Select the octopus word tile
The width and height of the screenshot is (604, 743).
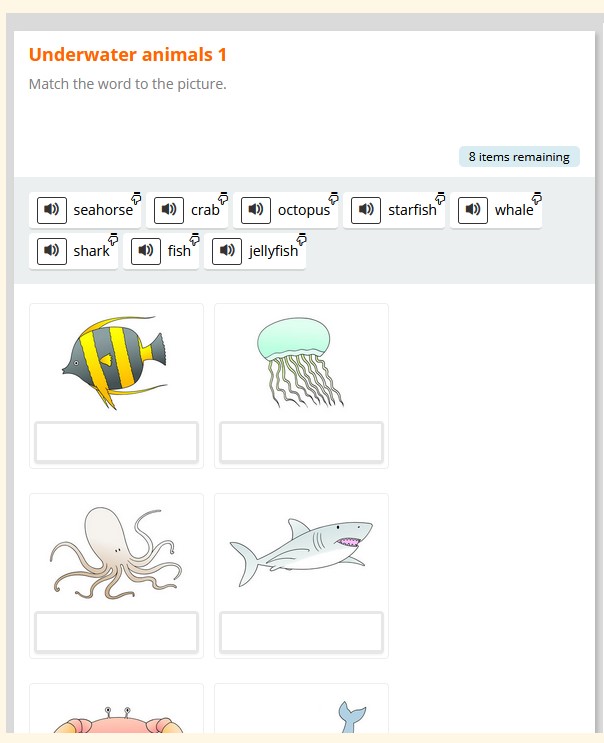(286, 210)
